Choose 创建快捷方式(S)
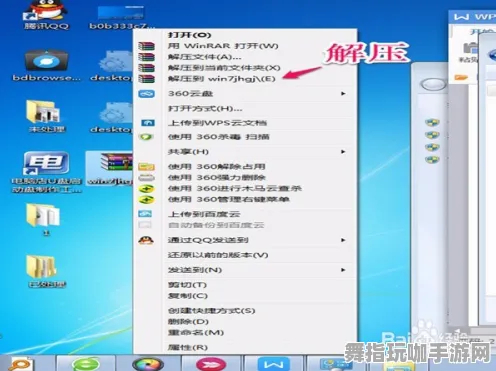The height and width of the screenshot is (371, 496). click(x=212, y=311)
